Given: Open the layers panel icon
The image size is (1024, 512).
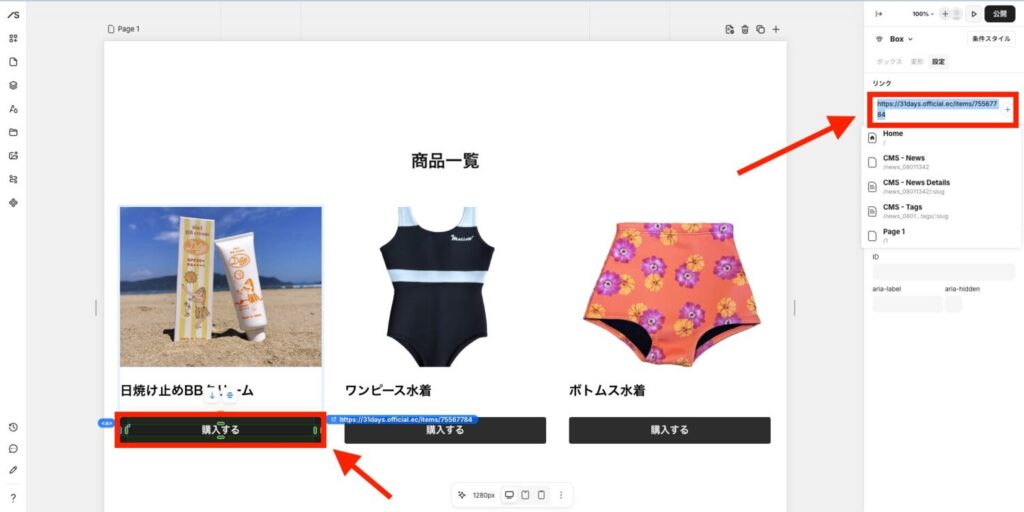Looking at the screenshot, I should 13,86.
